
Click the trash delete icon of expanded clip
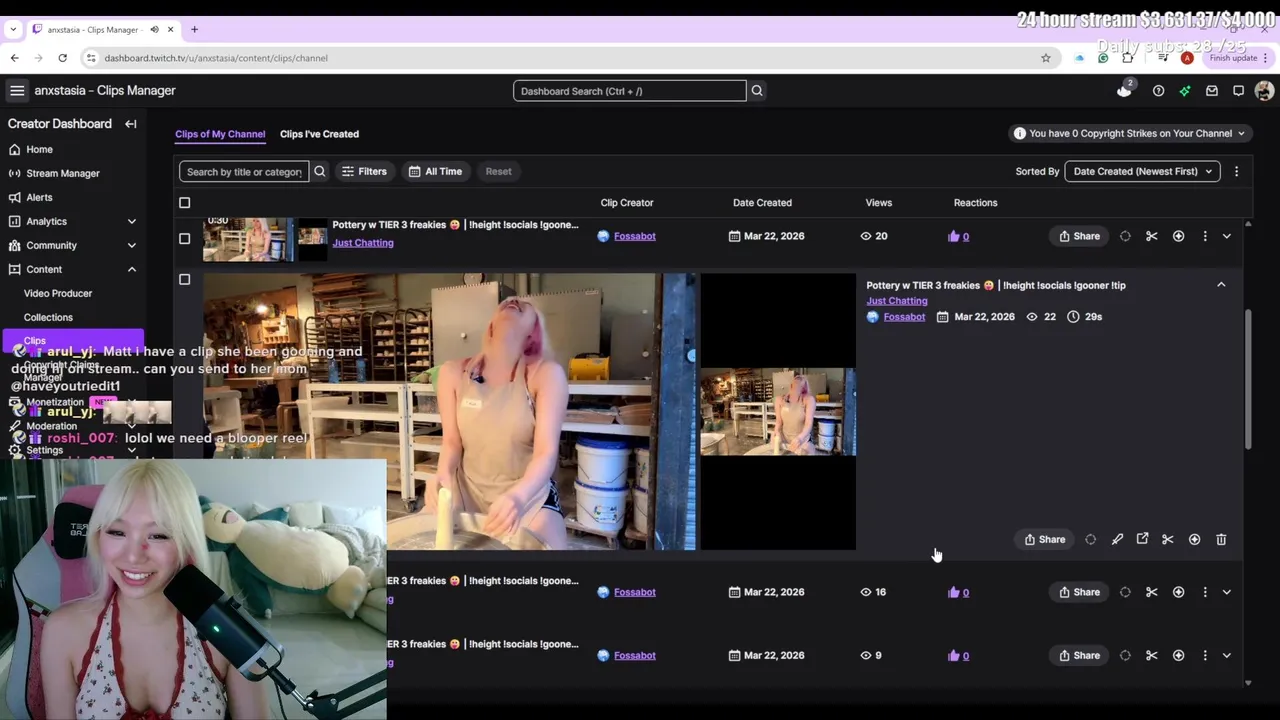(x=1221, y=539)
